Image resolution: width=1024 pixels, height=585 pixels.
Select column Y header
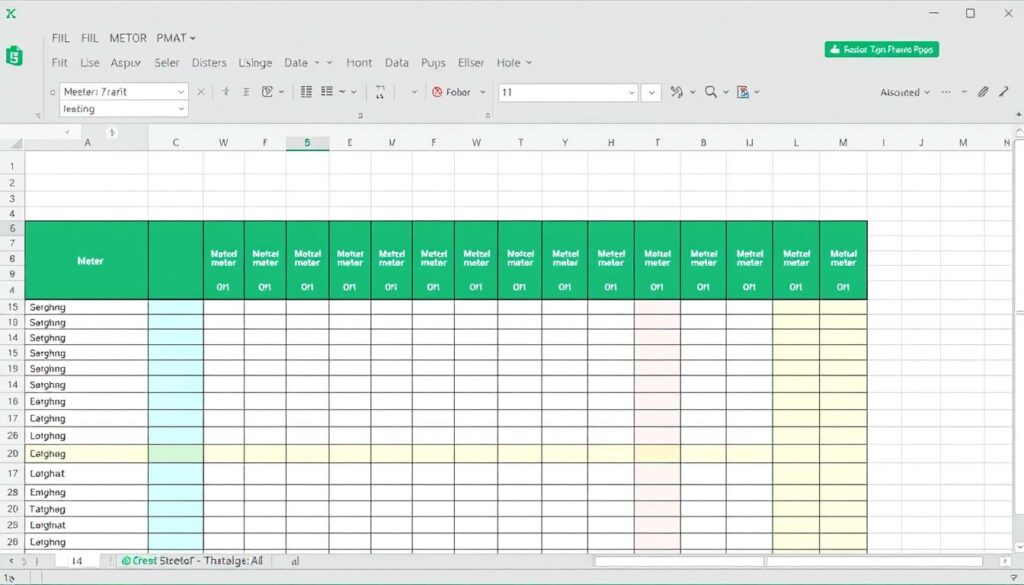(565, 143)
